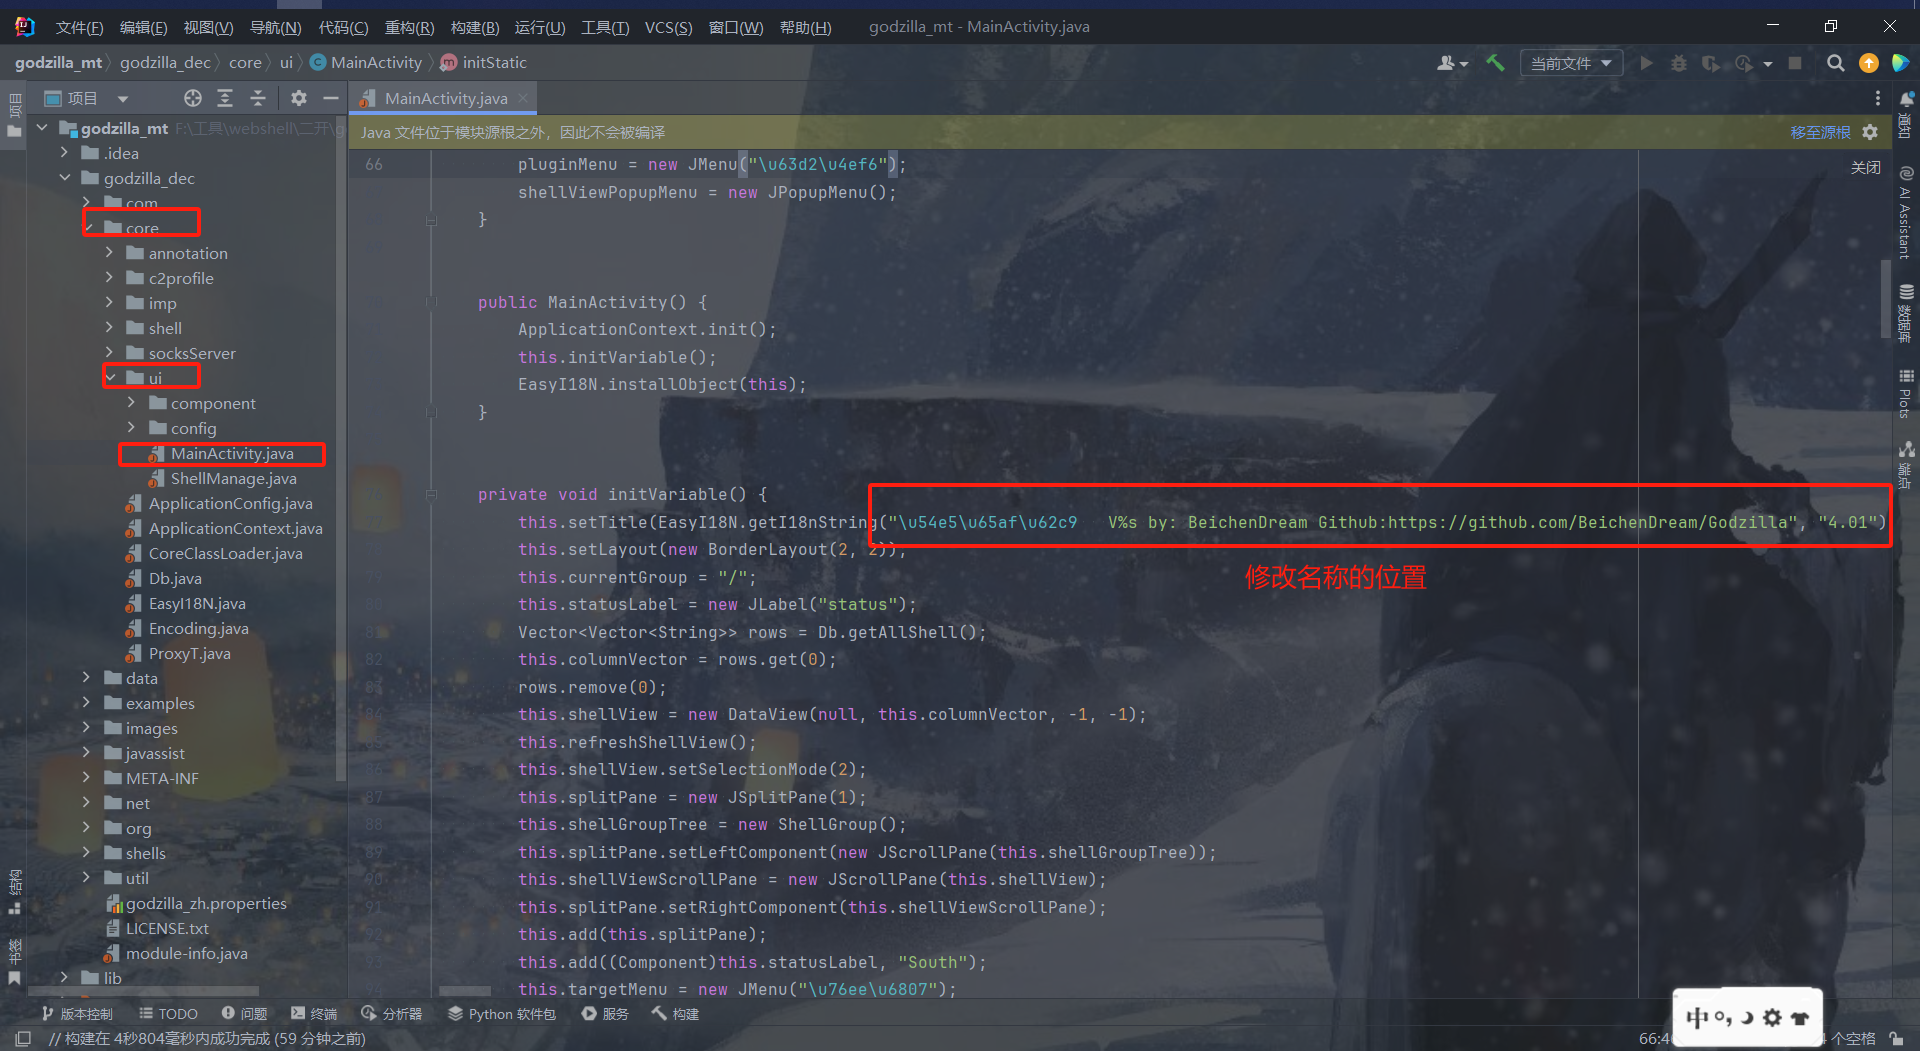The width and height of the screenshot is (1920, 1051).
Task: Toggle the read-only lock icon in status bar
Action: pyautogui.click(x=1896, y=1038)
